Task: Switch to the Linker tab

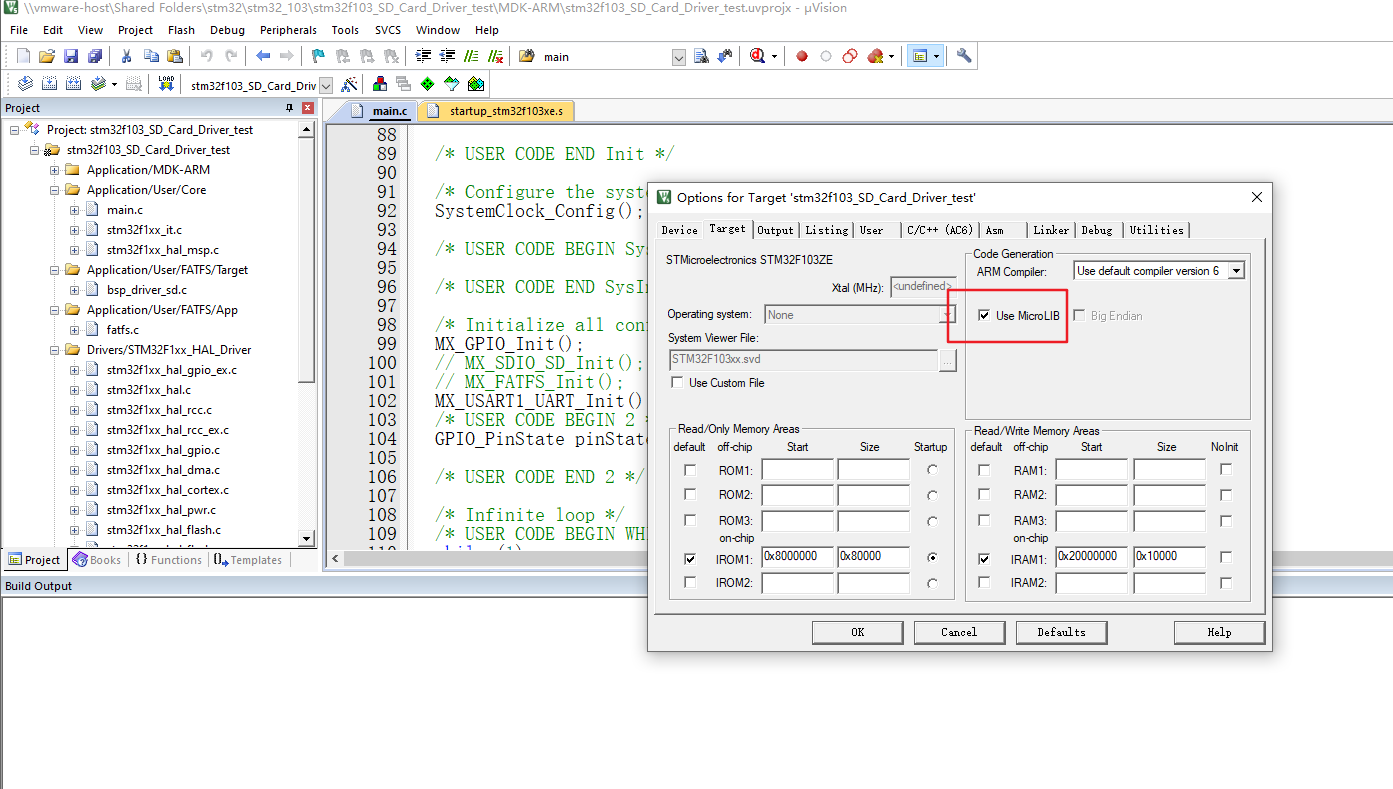Action: 1051,230
